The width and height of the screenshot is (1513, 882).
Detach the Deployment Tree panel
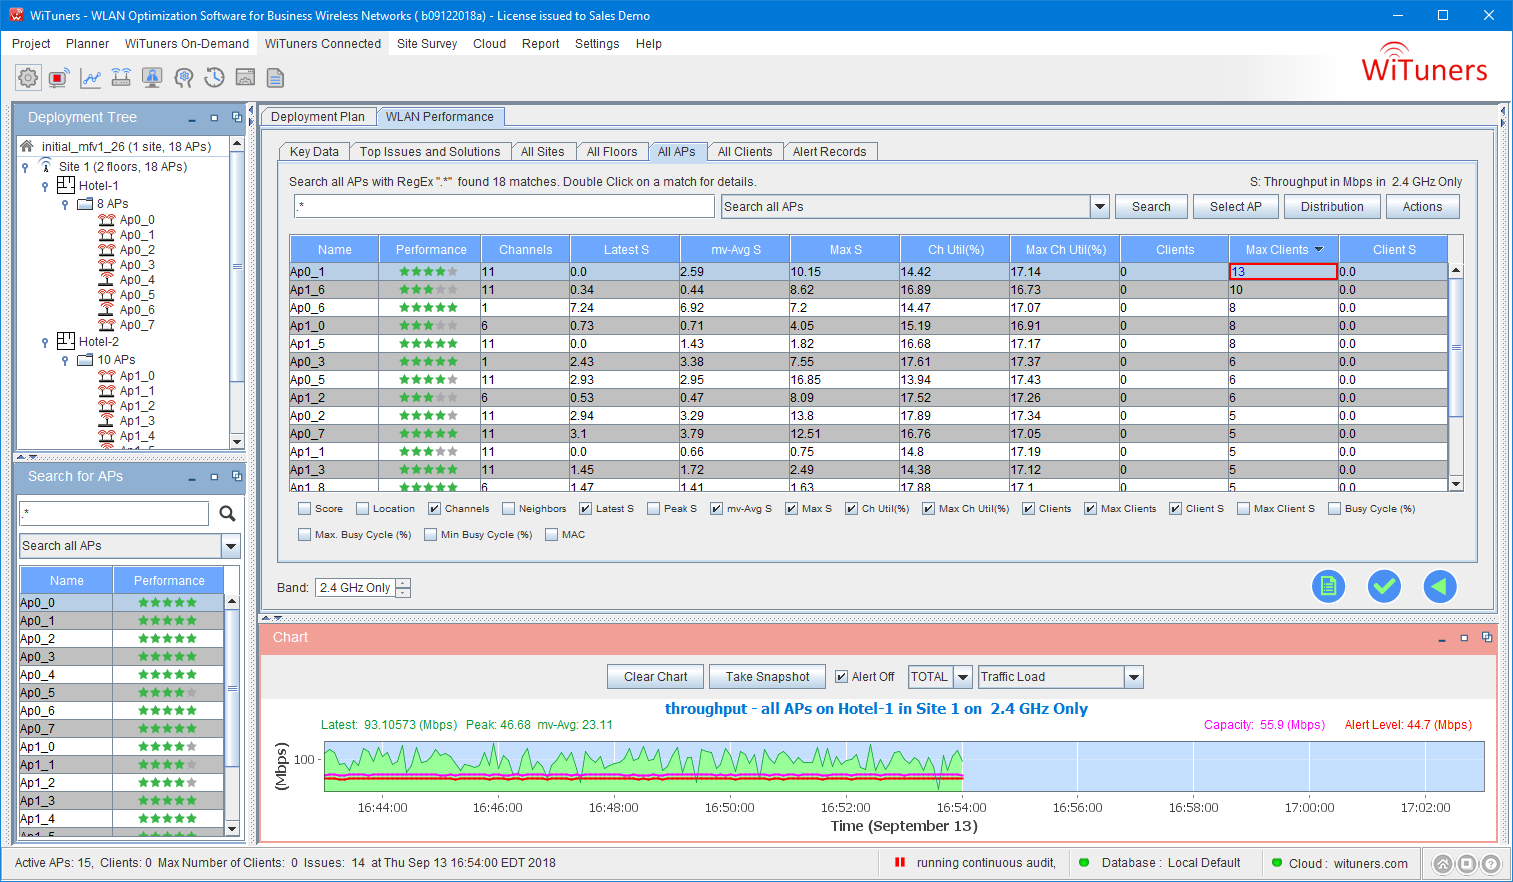[237, 117]
